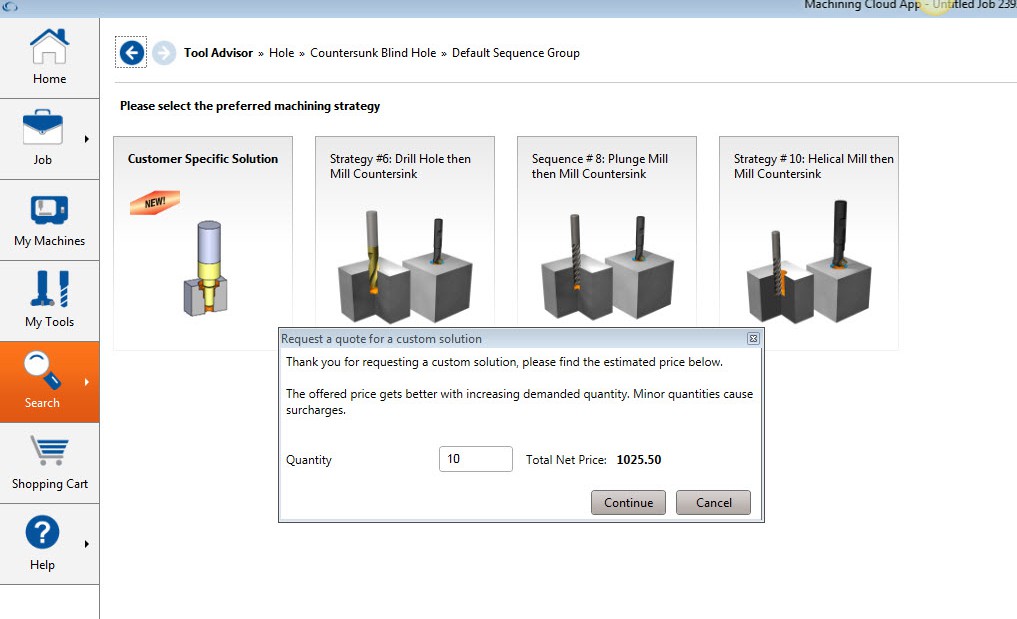Viewport: 1017px width, 619px height.
Task: Open Countersunk Blind Hole breadcrumb
Action: click(373, 53)
